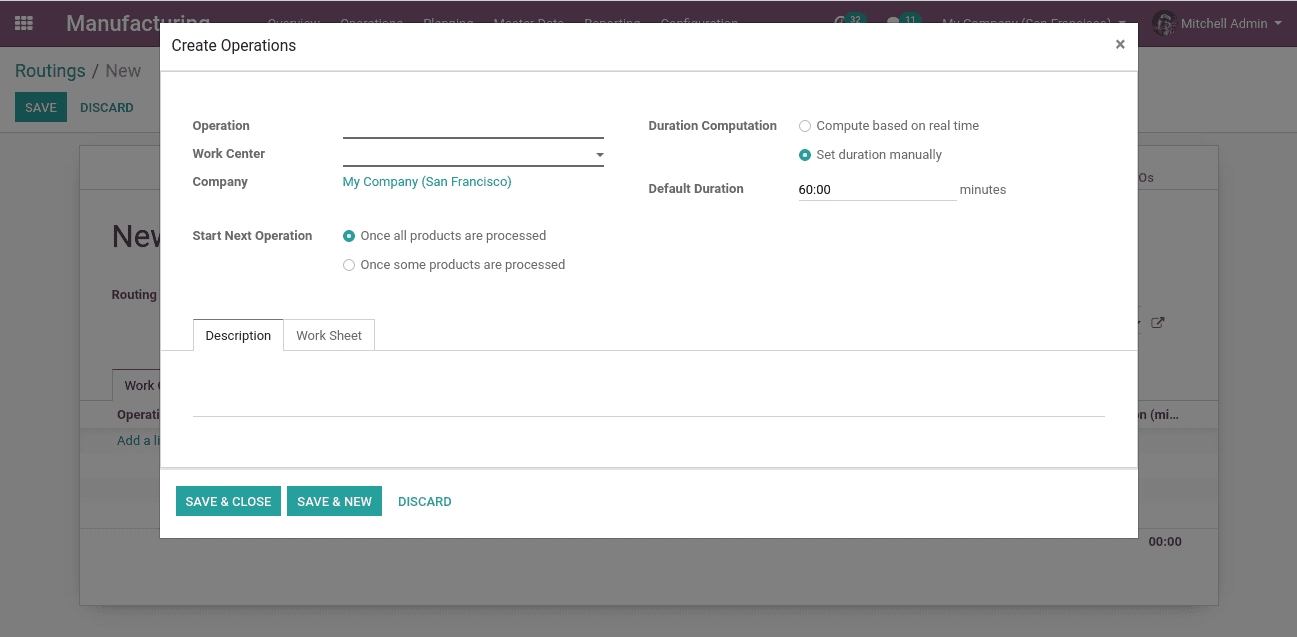This screenshot has height=637, width=1297.
Task: Discard the new routing record
Action: tap(107, 107)
